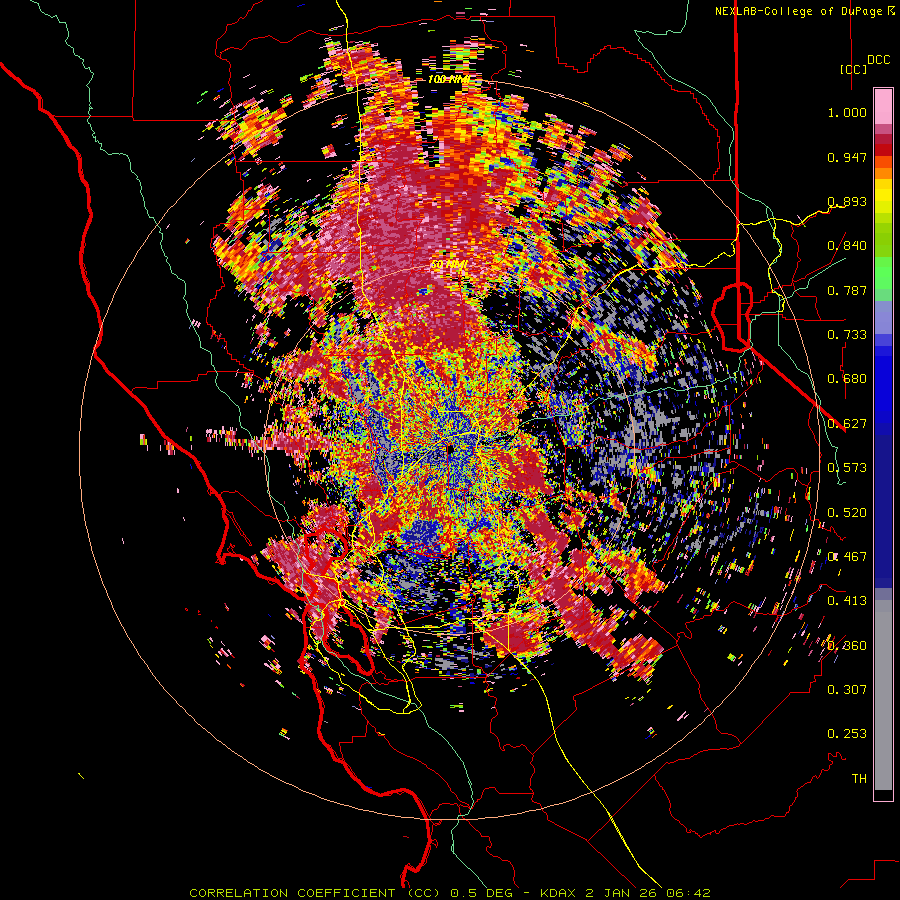Viewport: 900px width, 900px height.
Task: Click the 0.307 legend value
Action: [847, 690]
